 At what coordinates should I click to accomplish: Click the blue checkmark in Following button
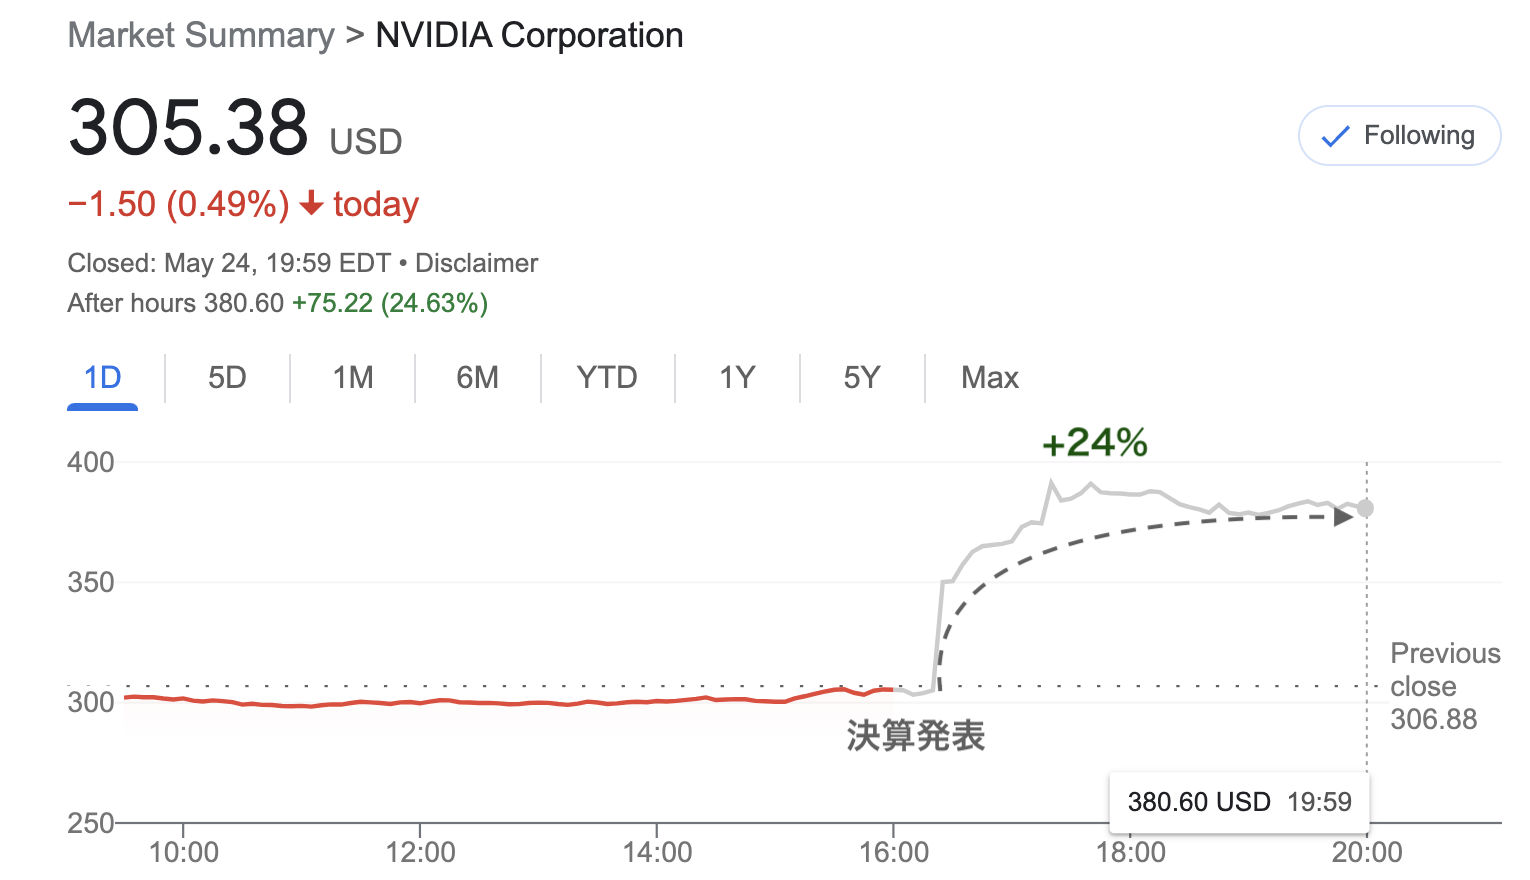tap(1335, 136)
